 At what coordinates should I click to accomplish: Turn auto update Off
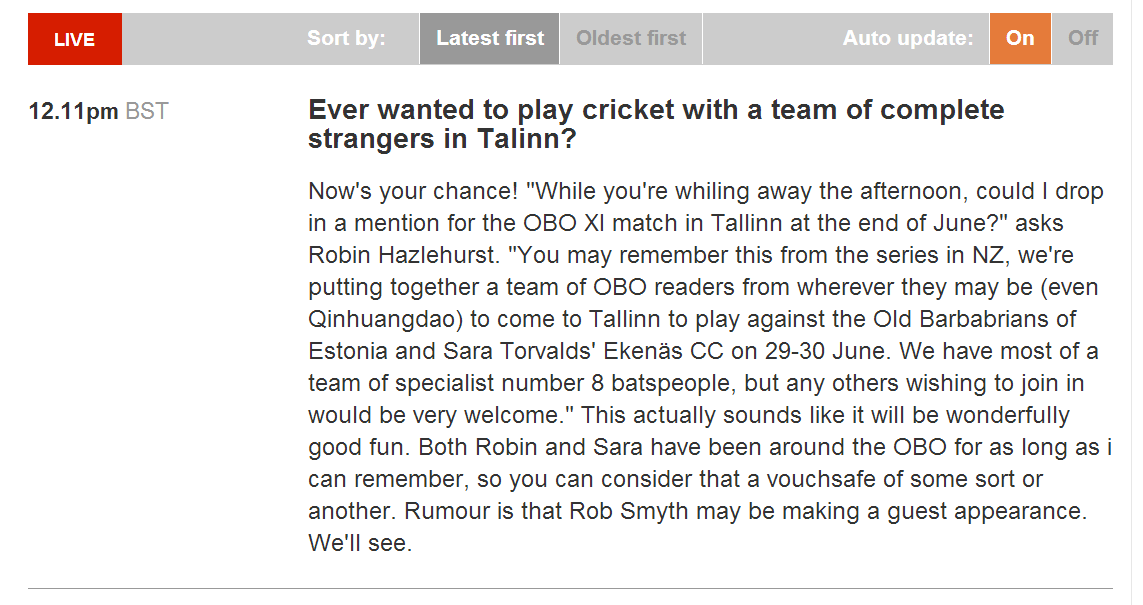click(x=1082, y=39)
